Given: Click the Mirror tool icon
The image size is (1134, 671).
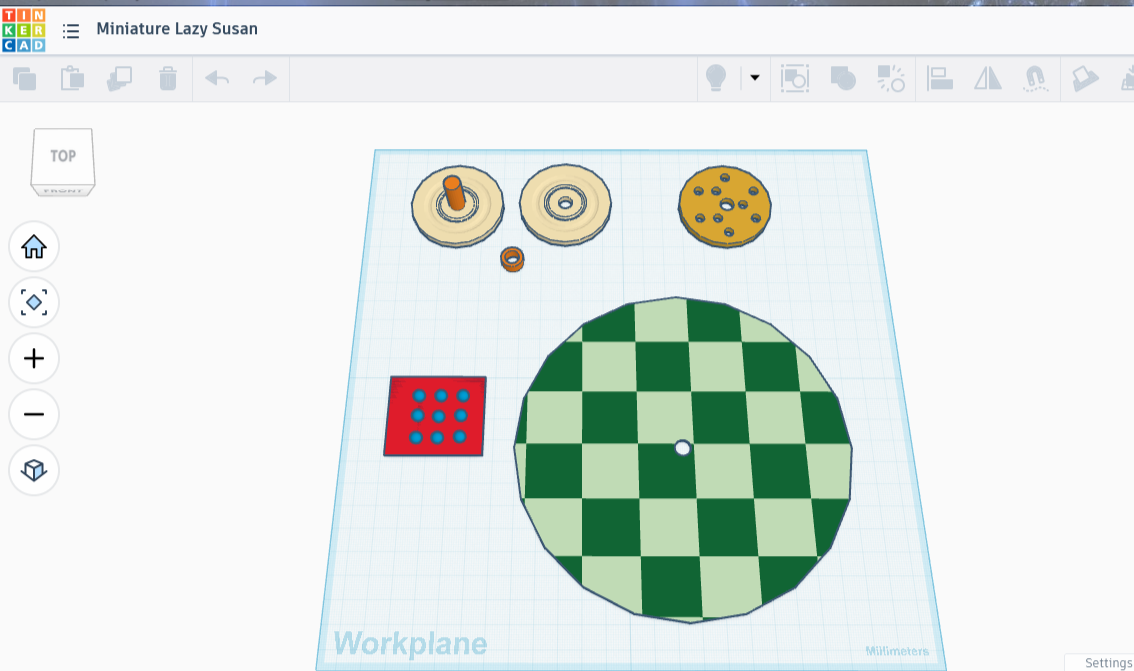Looking at the screenshot, I should click(988, 78).
